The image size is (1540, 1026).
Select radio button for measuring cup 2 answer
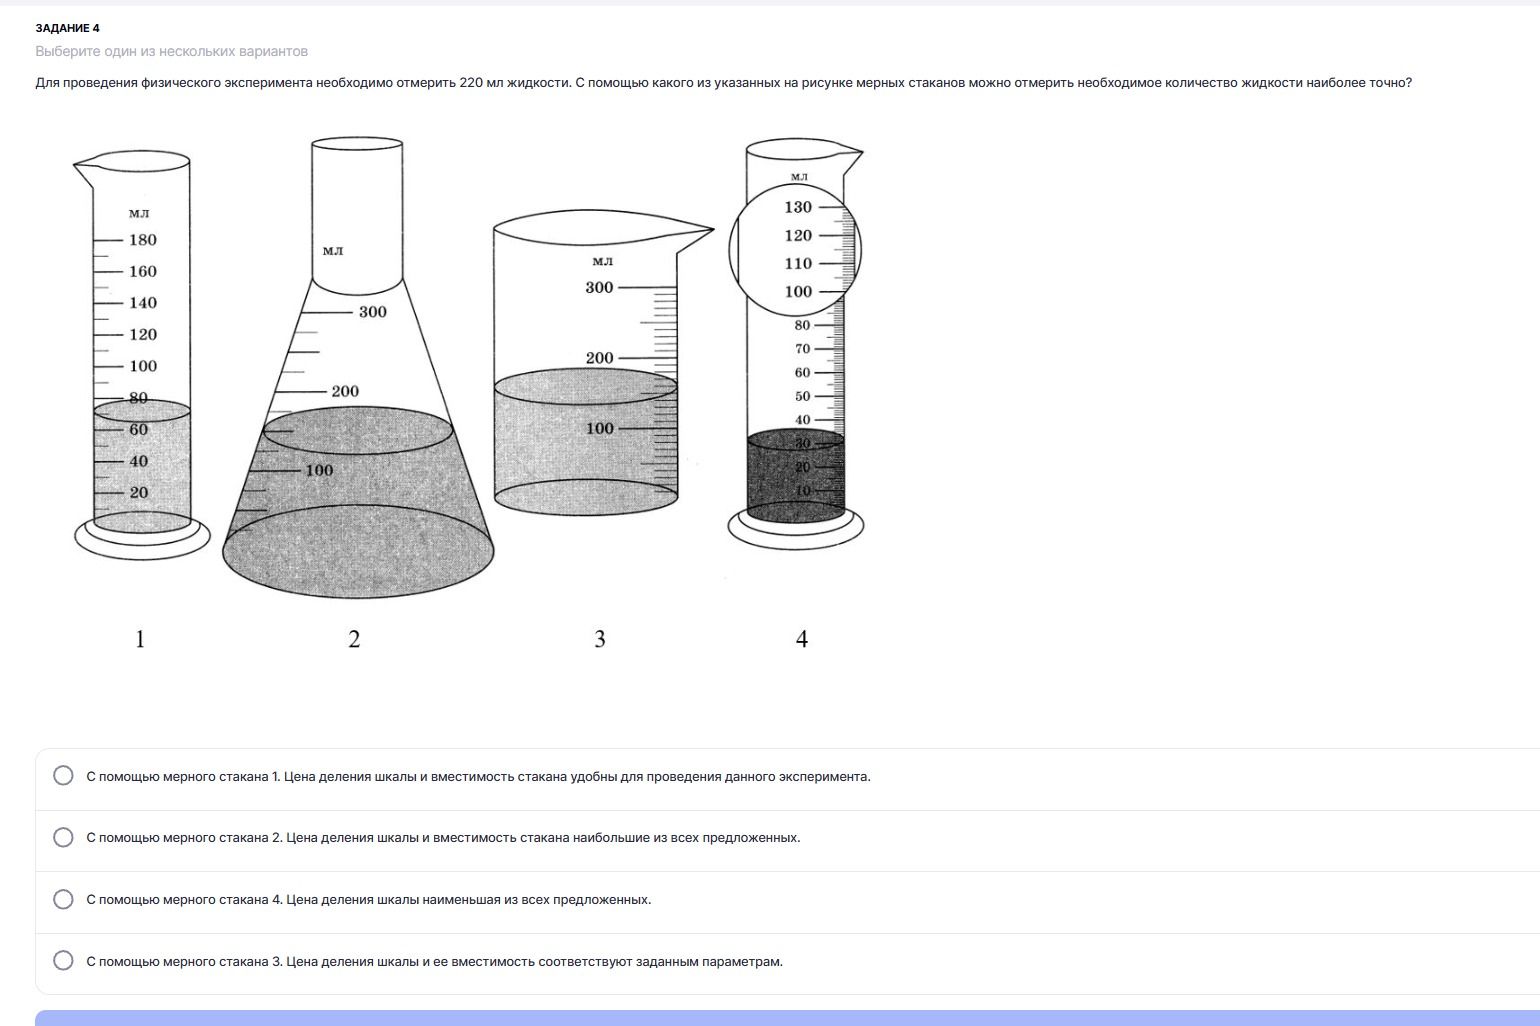(63, 837)
